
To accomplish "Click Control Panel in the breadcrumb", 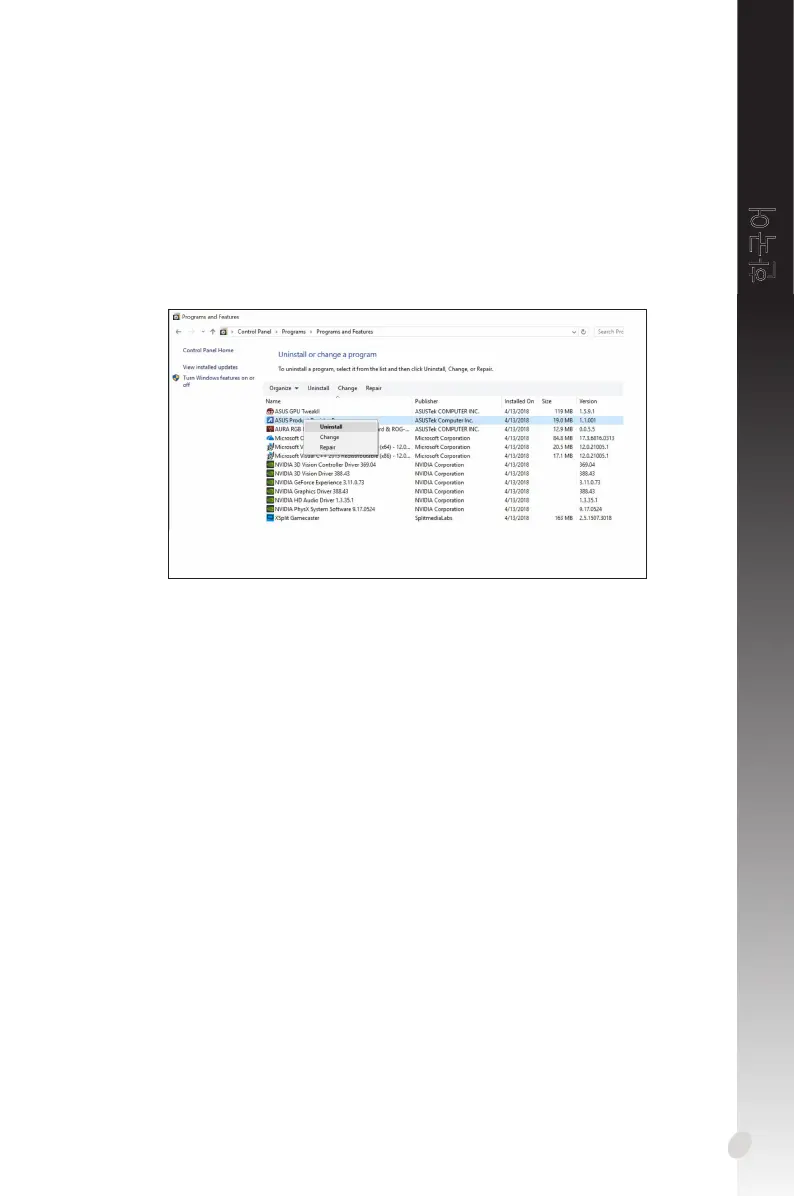I will click(x=254, y=332).
